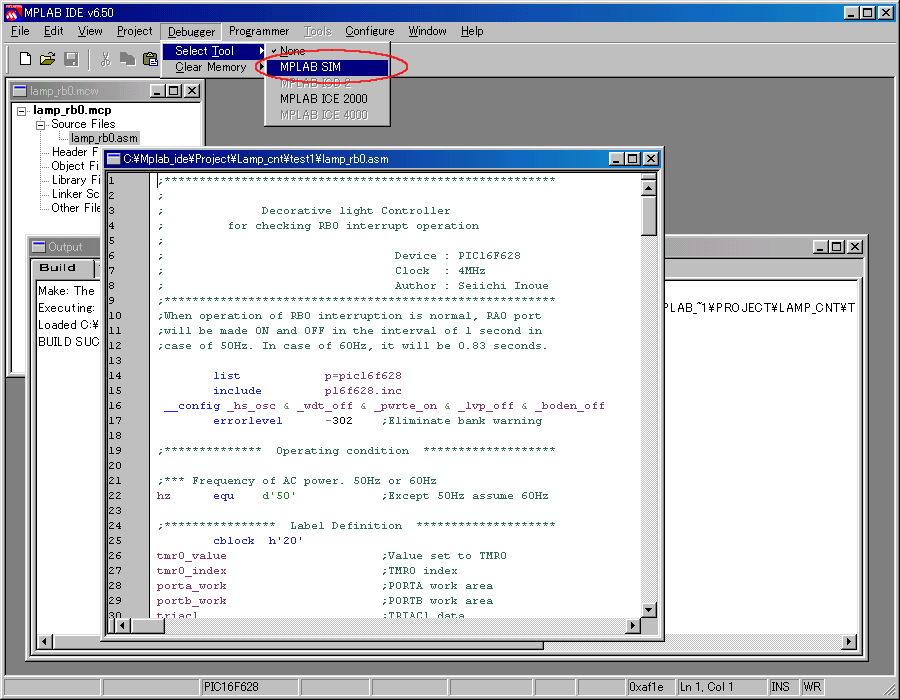Viewport: 900px width, 700px height.
Task: Click the MPLAB IDE title bar logo icon
Action: pyautogui.click(x=13, y=12)
